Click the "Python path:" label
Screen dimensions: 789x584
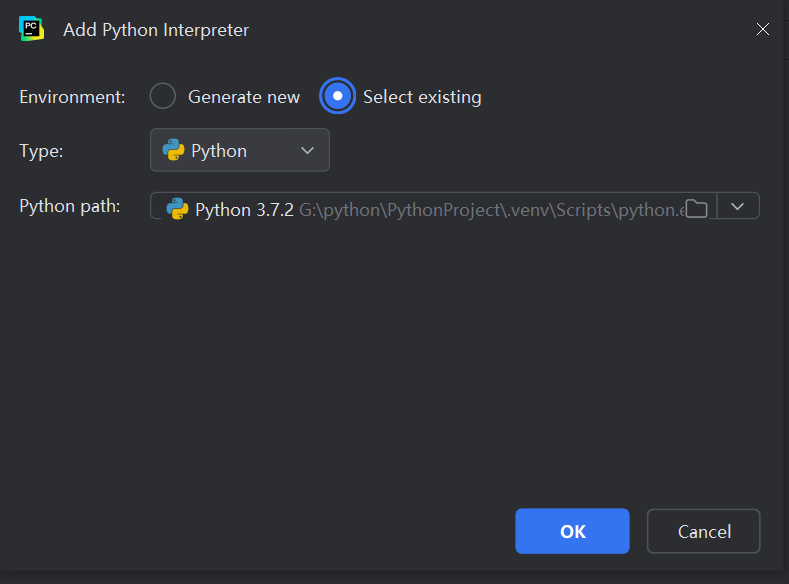tap(69, 206)
